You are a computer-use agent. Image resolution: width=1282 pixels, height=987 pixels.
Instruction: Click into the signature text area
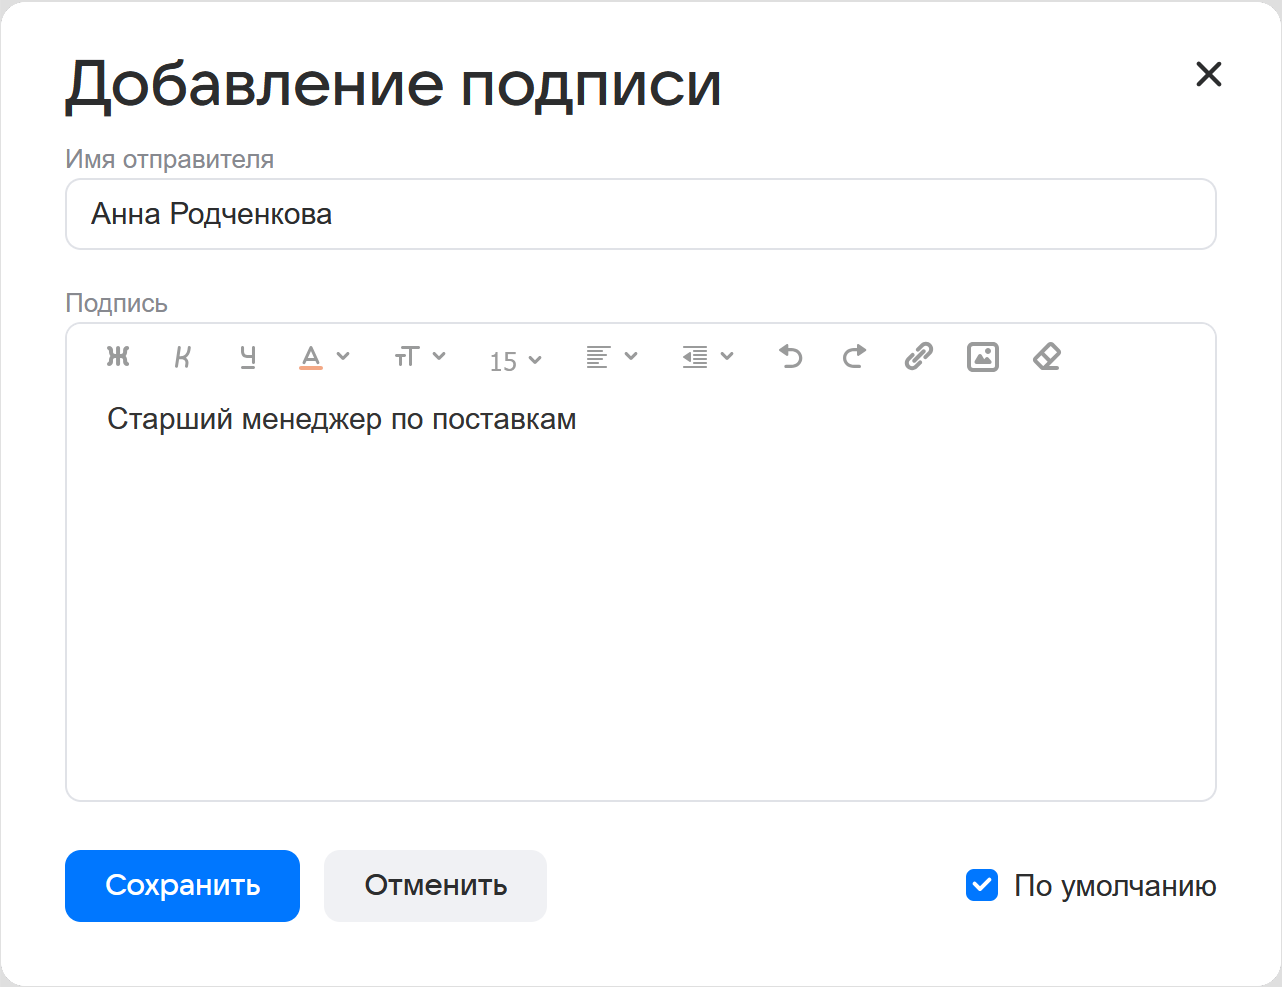[x=640, y=600]
